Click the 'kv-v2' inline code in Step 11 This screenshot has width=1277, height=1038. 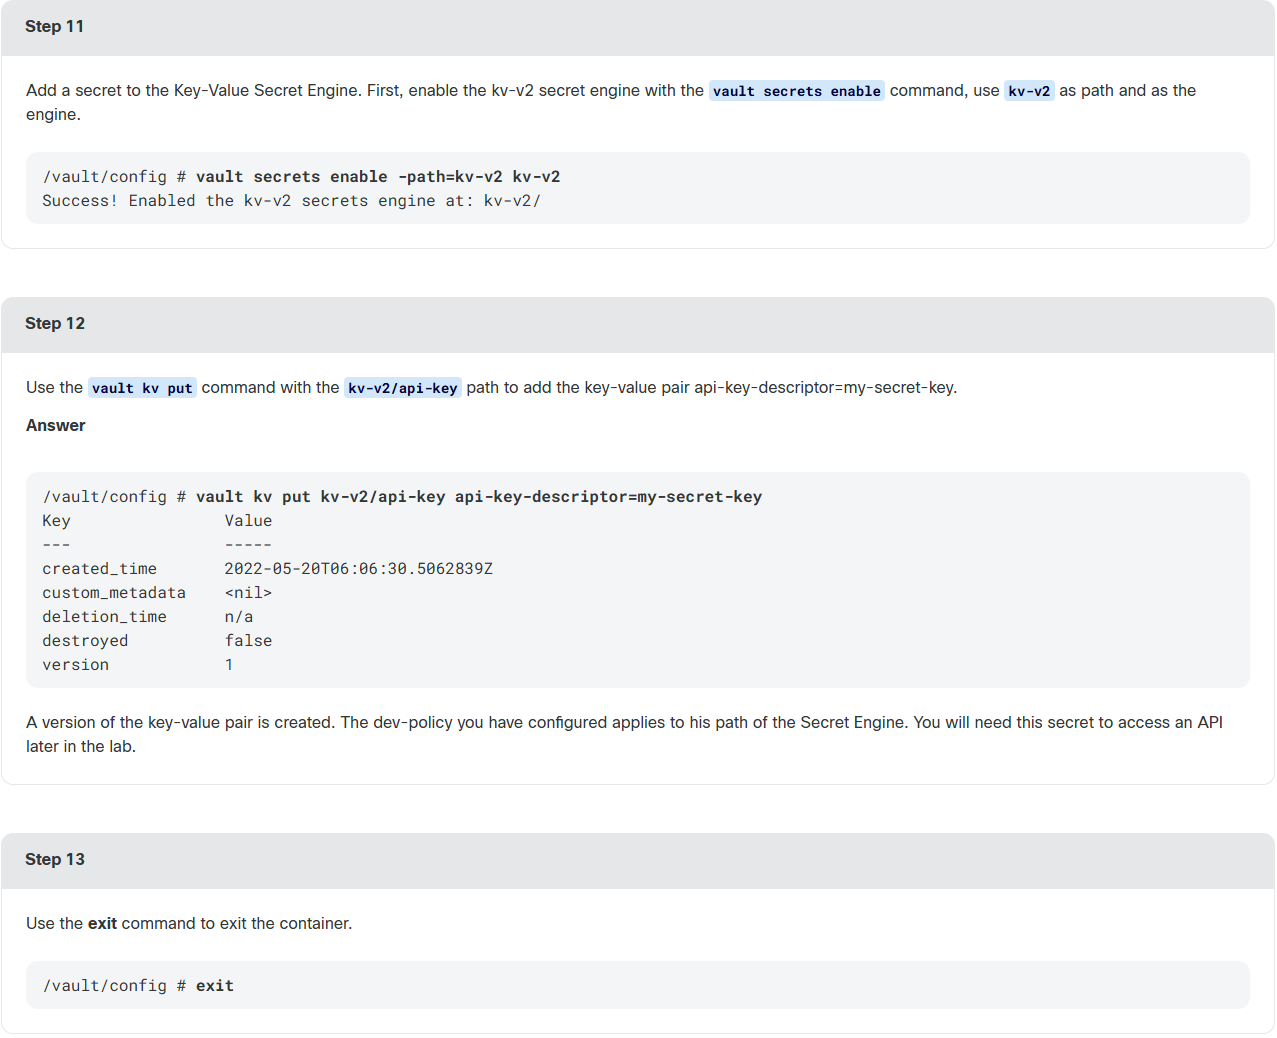tap(1029, 91)
